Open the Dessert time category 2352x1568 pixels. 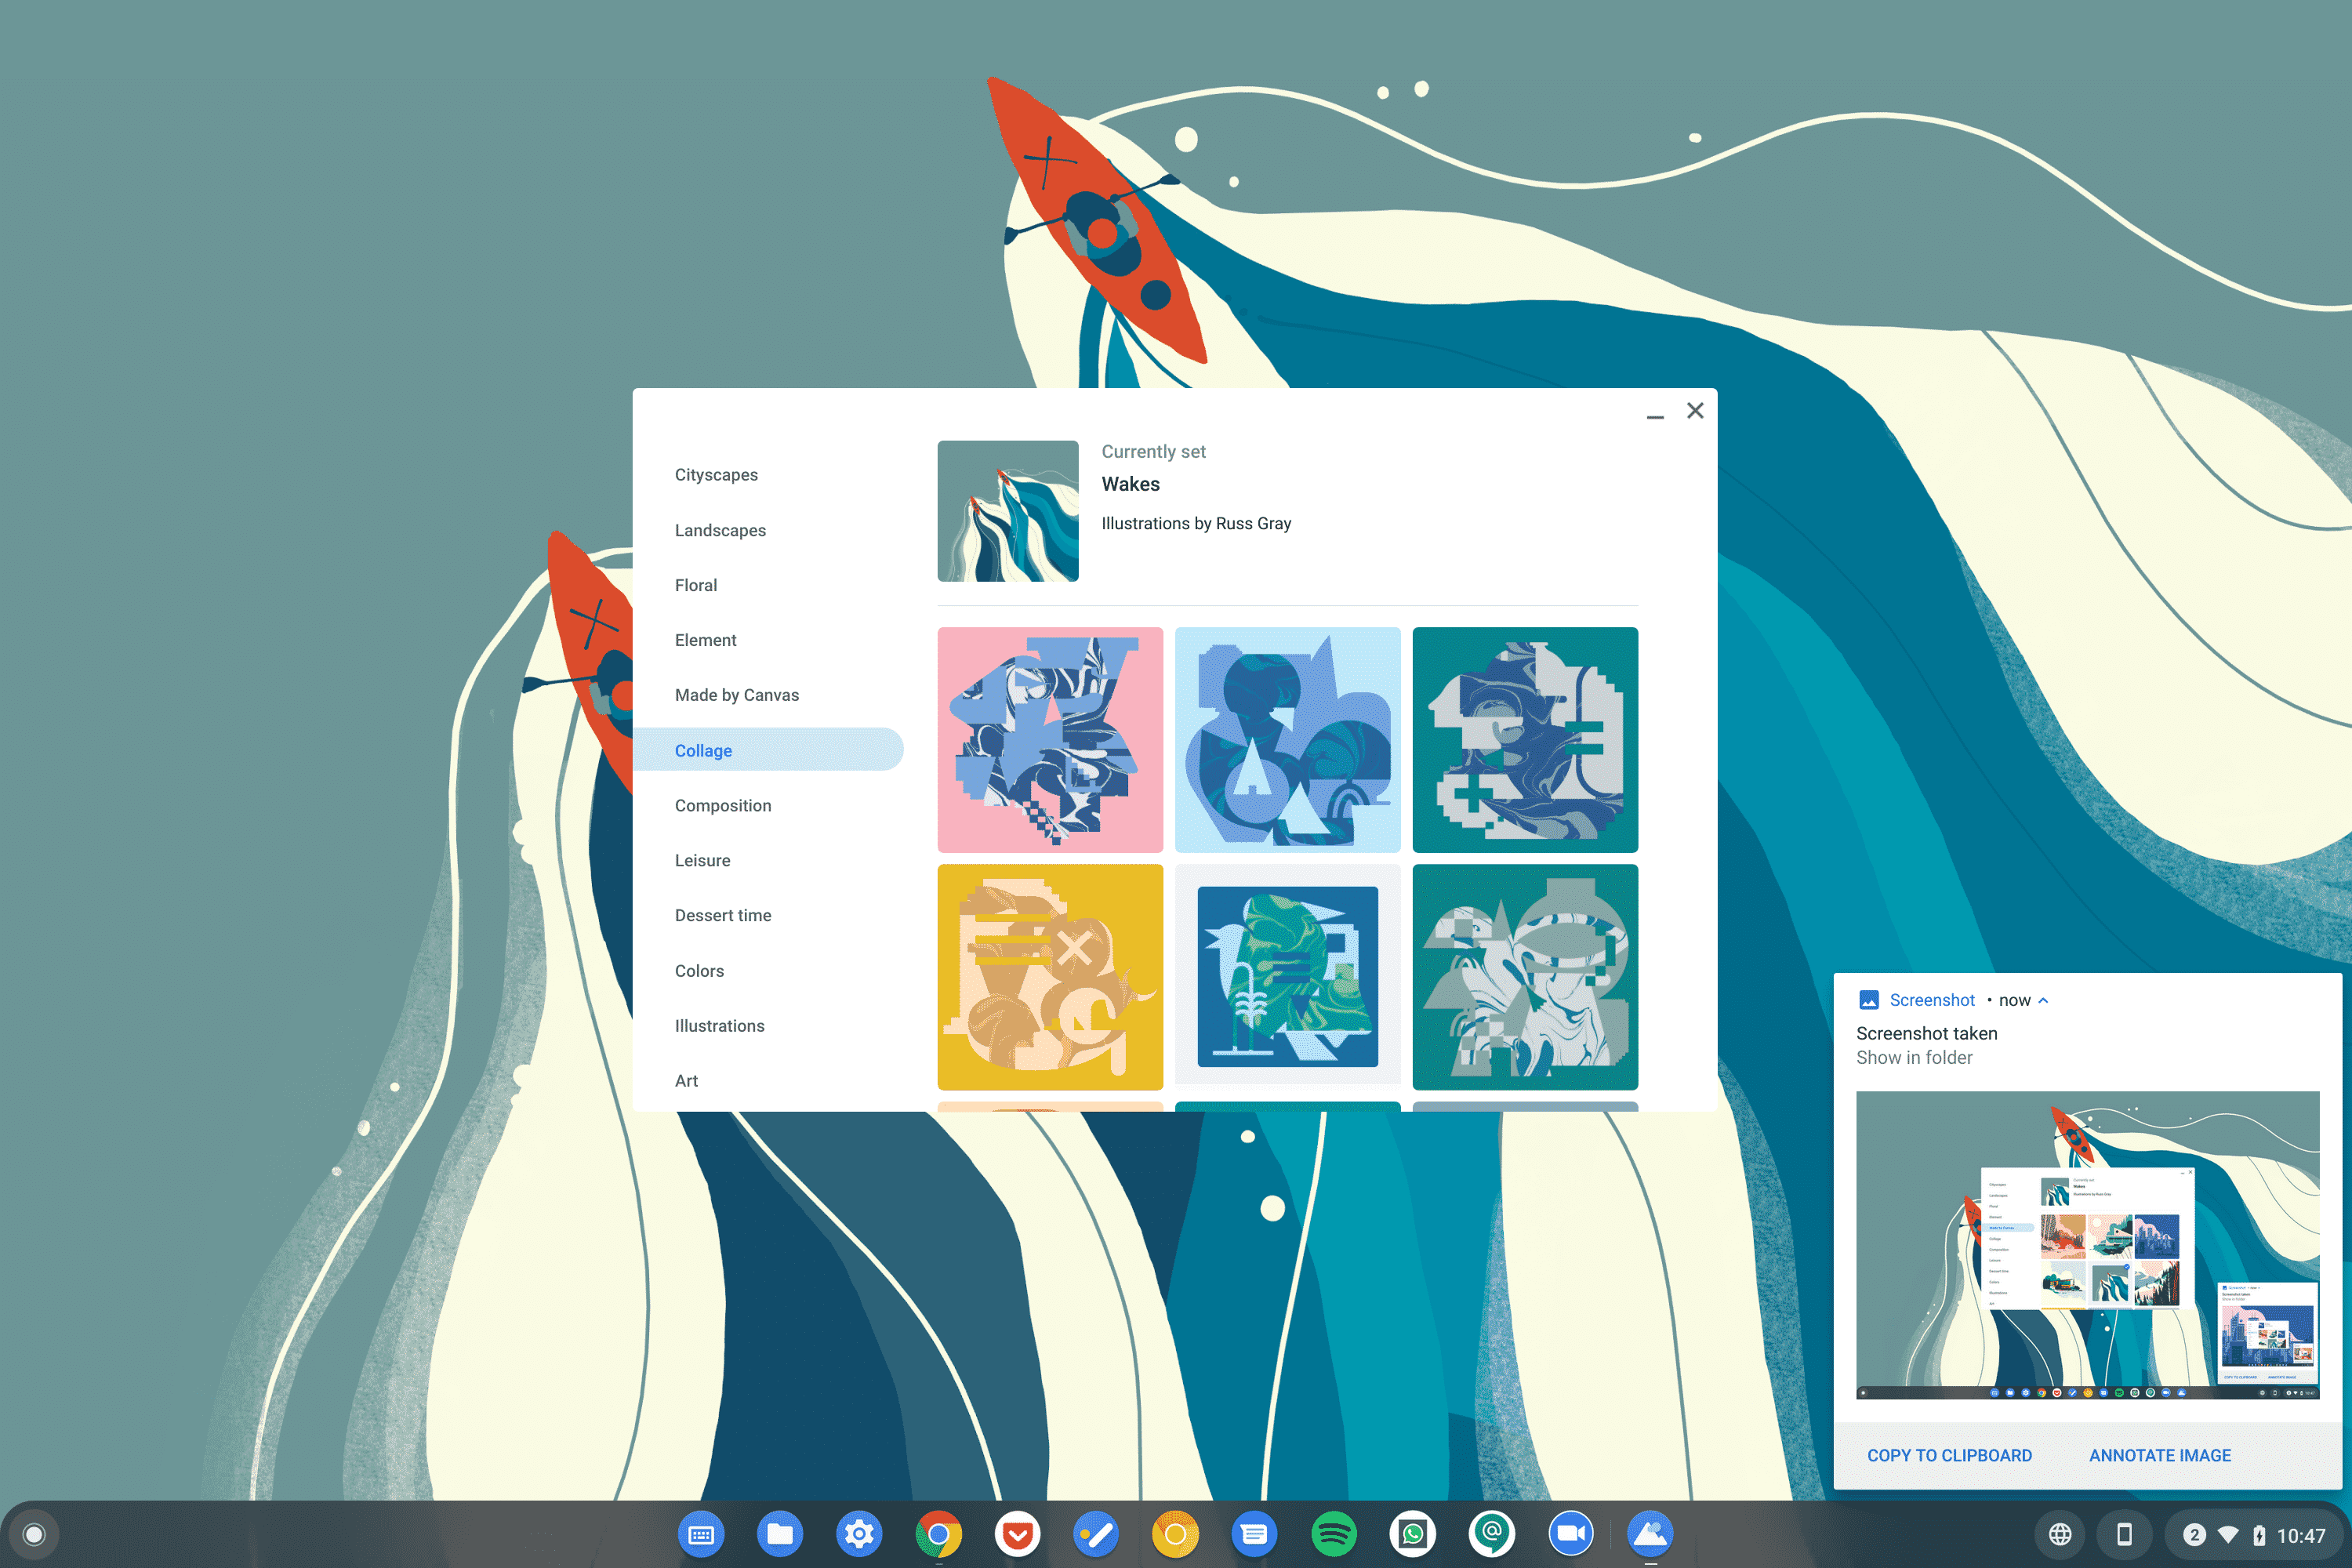[723, 915]
